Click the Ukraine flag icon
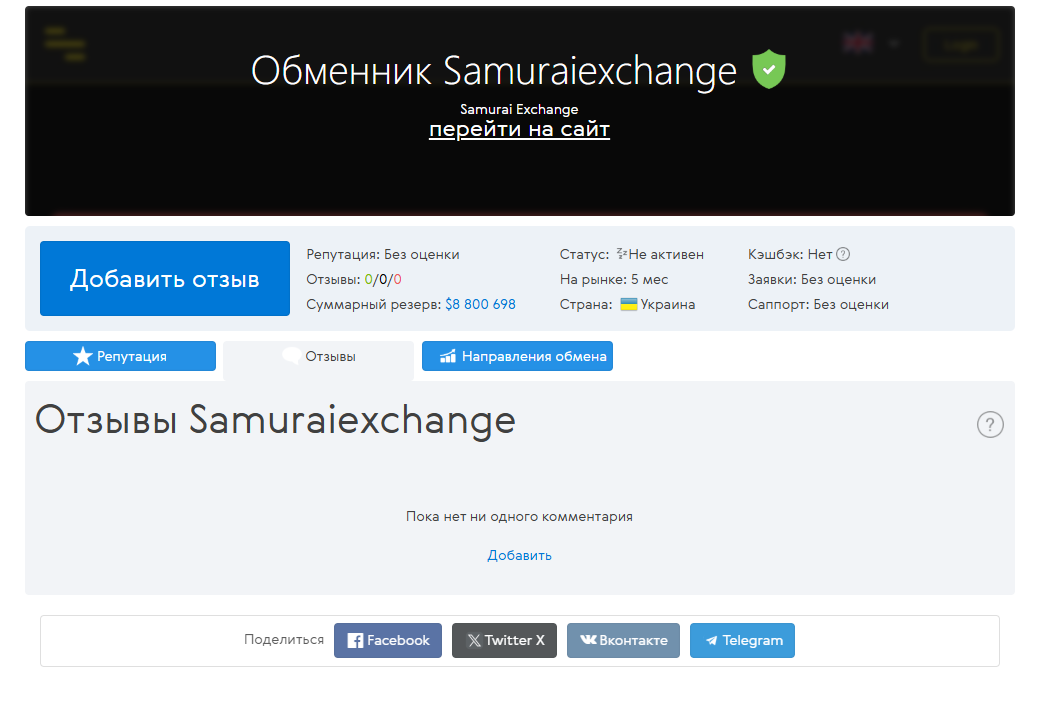Image resolution: width=1060 pixels, height=724 pixels. [629, 304]
